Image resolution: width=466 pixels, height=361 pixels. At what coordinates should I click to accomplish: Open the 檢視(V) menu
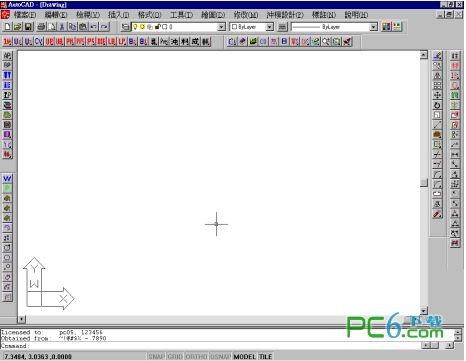[x=88, y=15]
